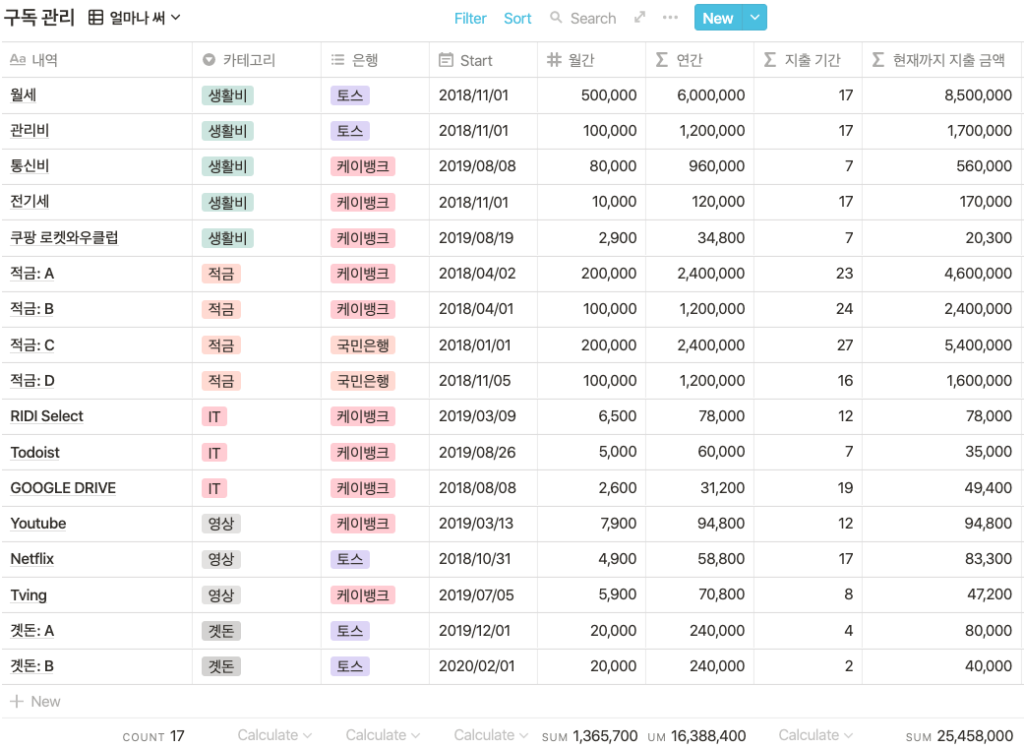Viewport: 1024px width, 749px height.
Task: Click the 내역 column title icon
Action: [x=18, y=60]
